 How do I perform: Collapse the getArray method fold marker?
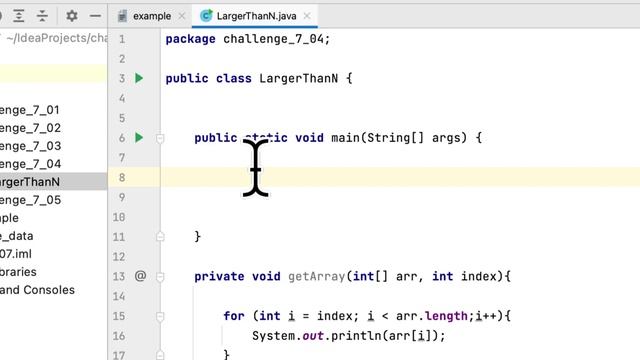(x=160, y=277)
